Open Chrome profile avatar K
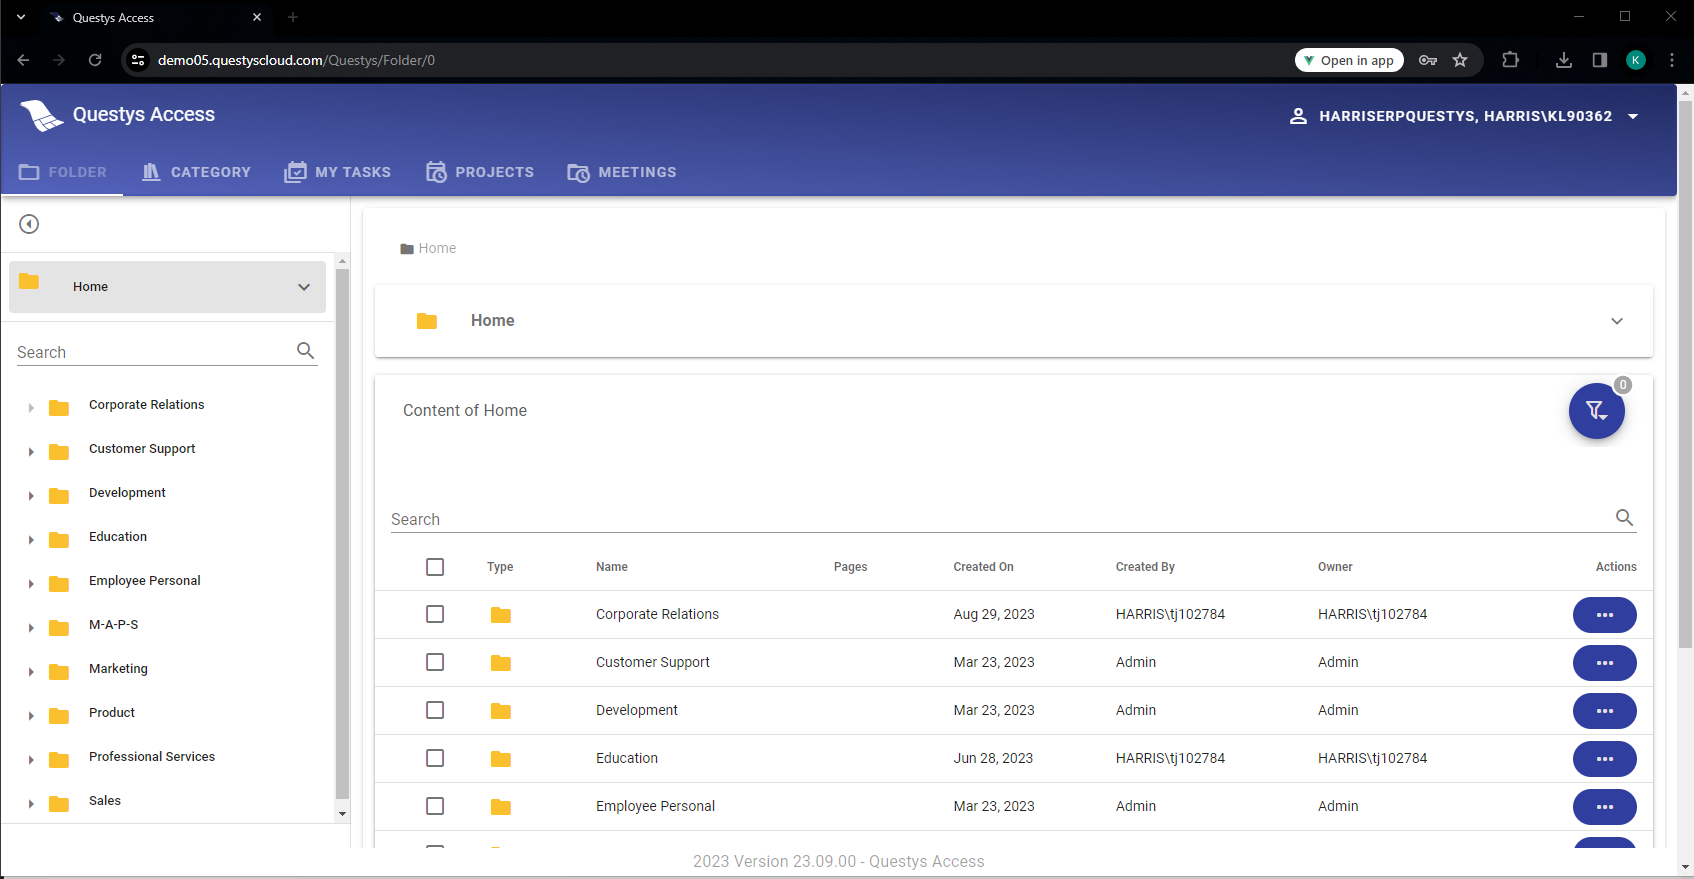 point(1636,60)
